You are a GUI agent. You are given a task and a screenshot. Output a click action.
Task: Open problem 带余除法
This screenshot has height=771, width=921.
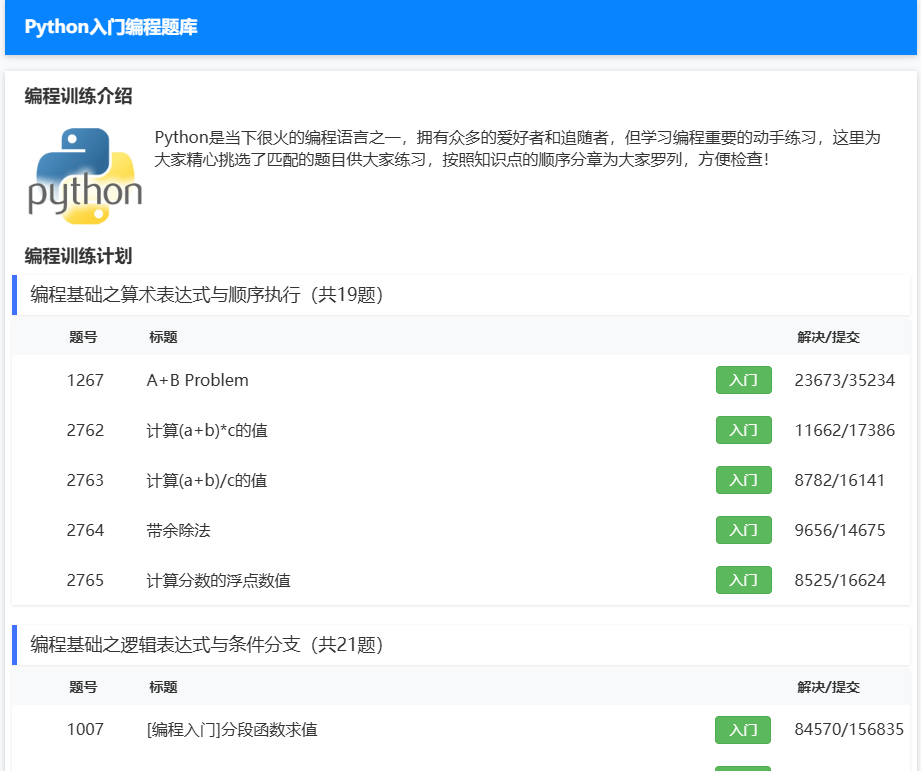click(179, 530)
